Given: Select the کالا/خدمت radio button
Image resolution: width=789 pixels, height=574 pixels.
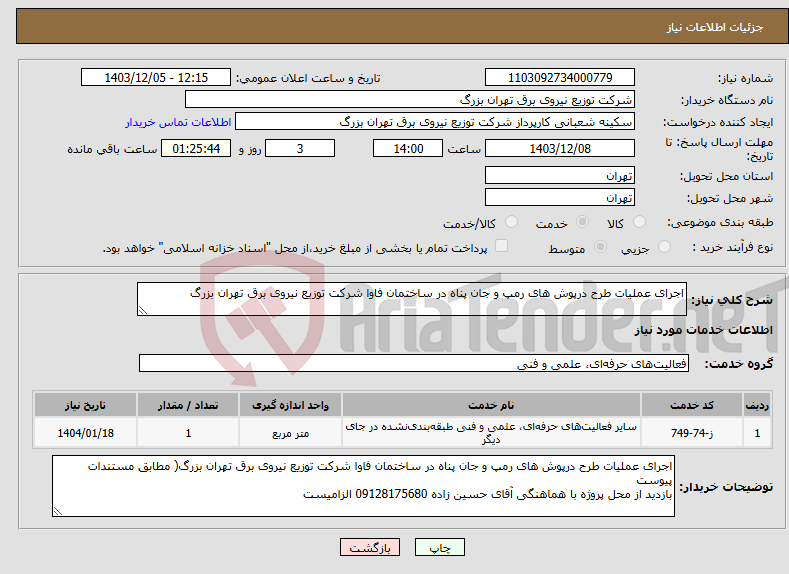Looking at the screenshot, I should (511, 222).
